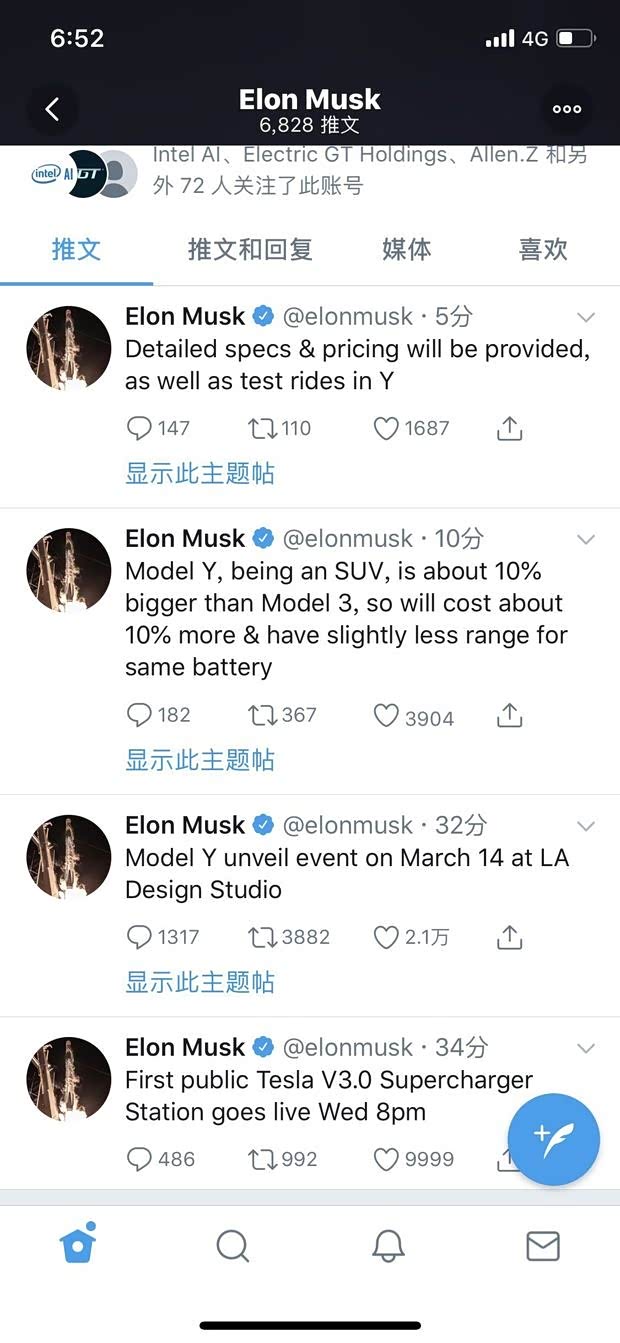Tap Elon Musk's avatar on the SUV tweet
Viewport: 620px width, 1343px height.
pyautogui.click(x=68, y=570)
